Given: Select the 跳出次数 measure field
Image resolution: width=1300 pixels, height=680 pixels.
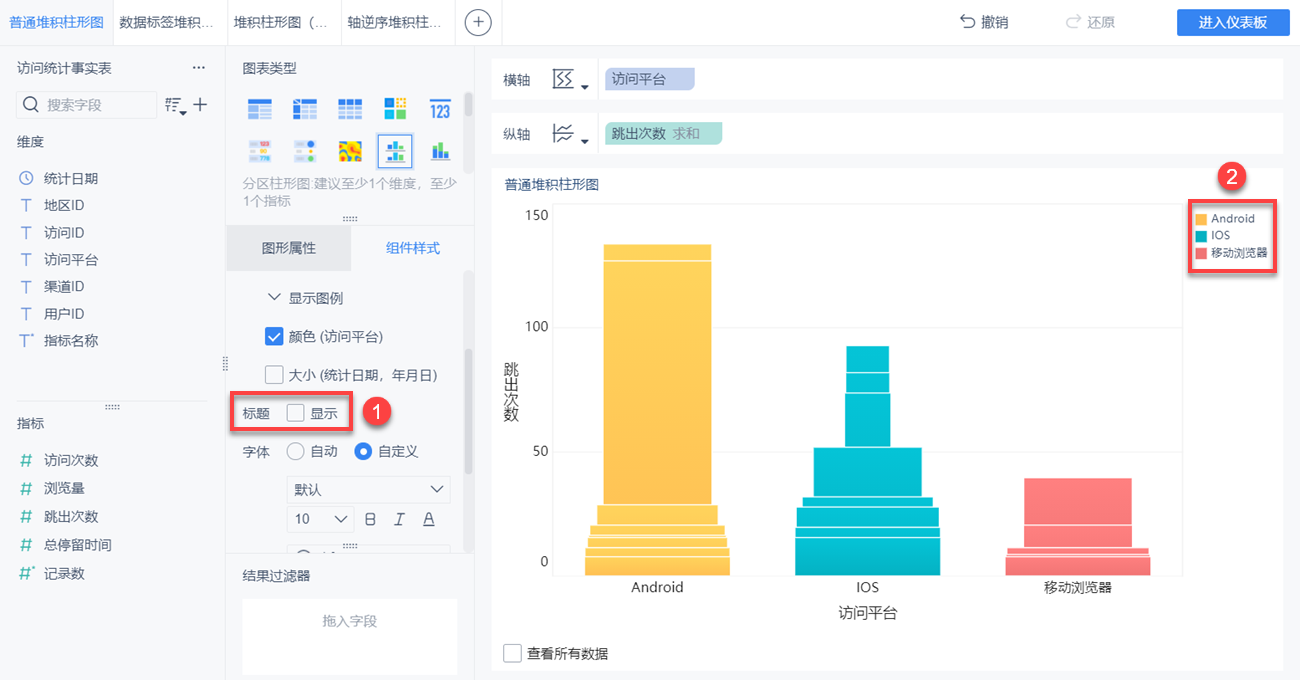Looking at the screenshot, I should pos(71,517).
